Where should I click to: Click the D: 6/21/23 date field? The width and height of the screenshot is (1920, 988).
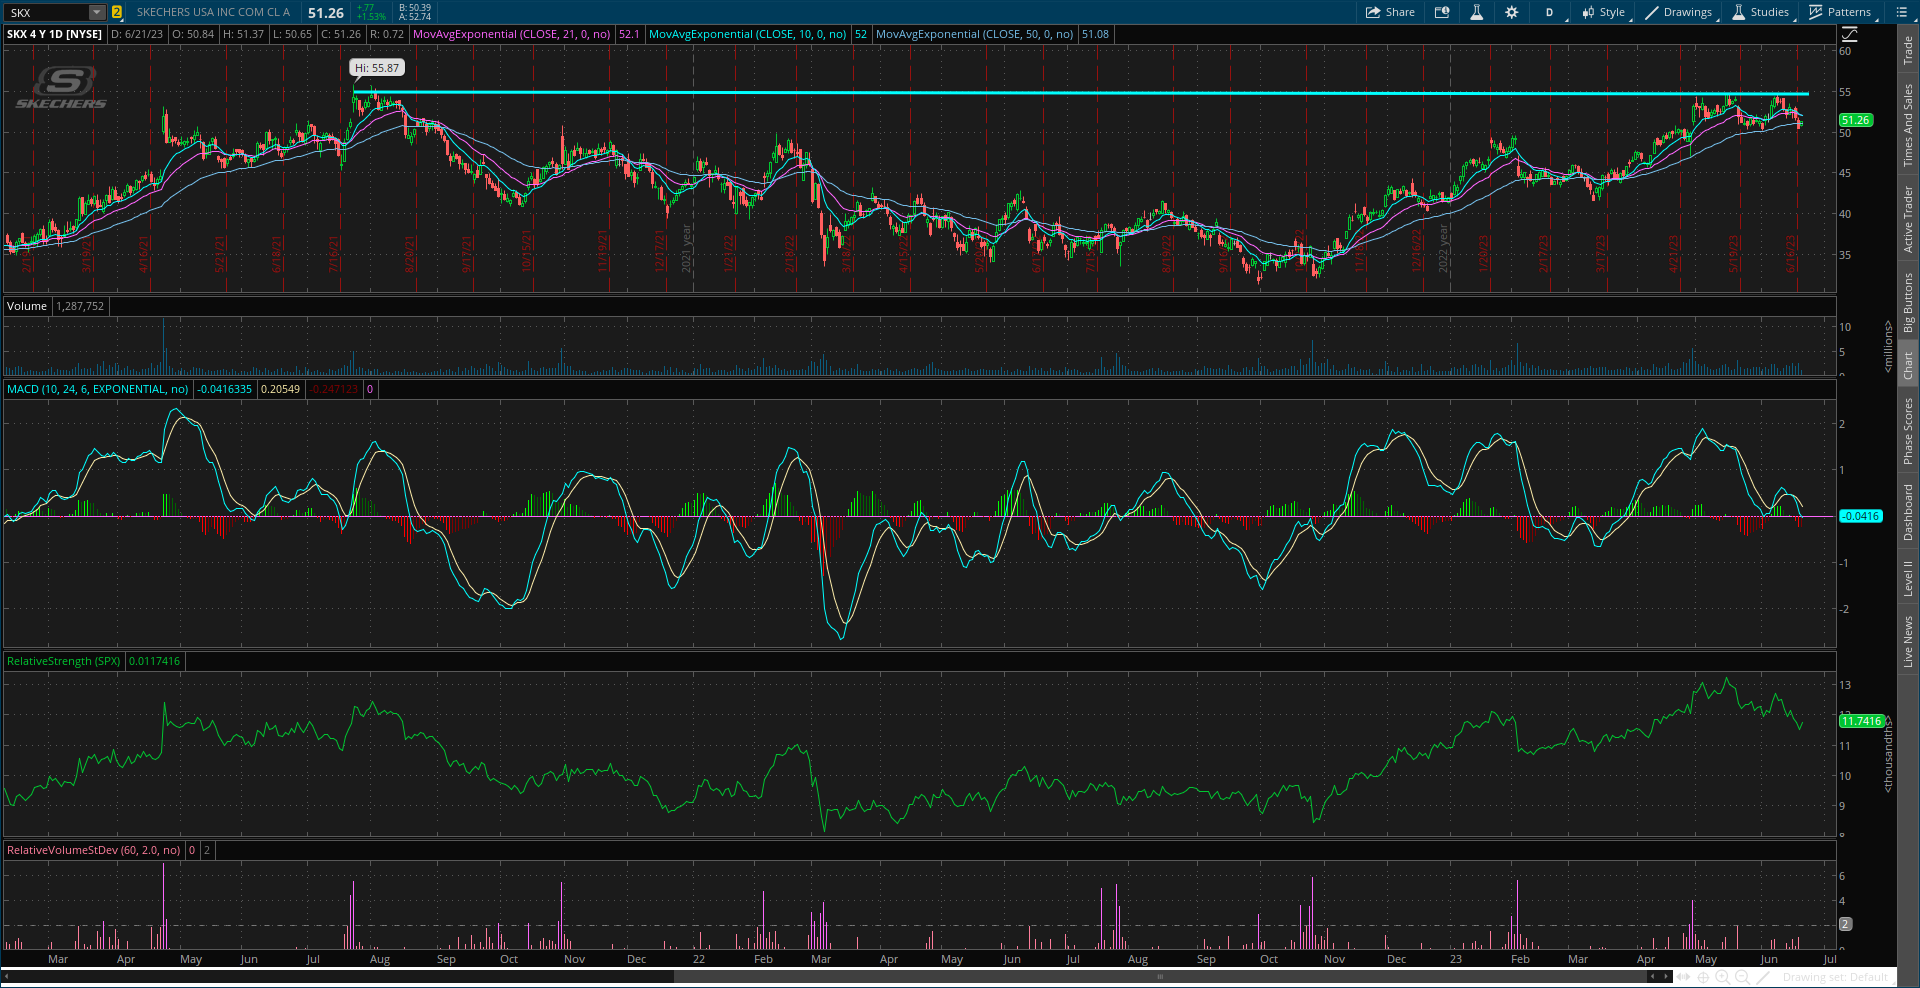(x=137, y=34)
